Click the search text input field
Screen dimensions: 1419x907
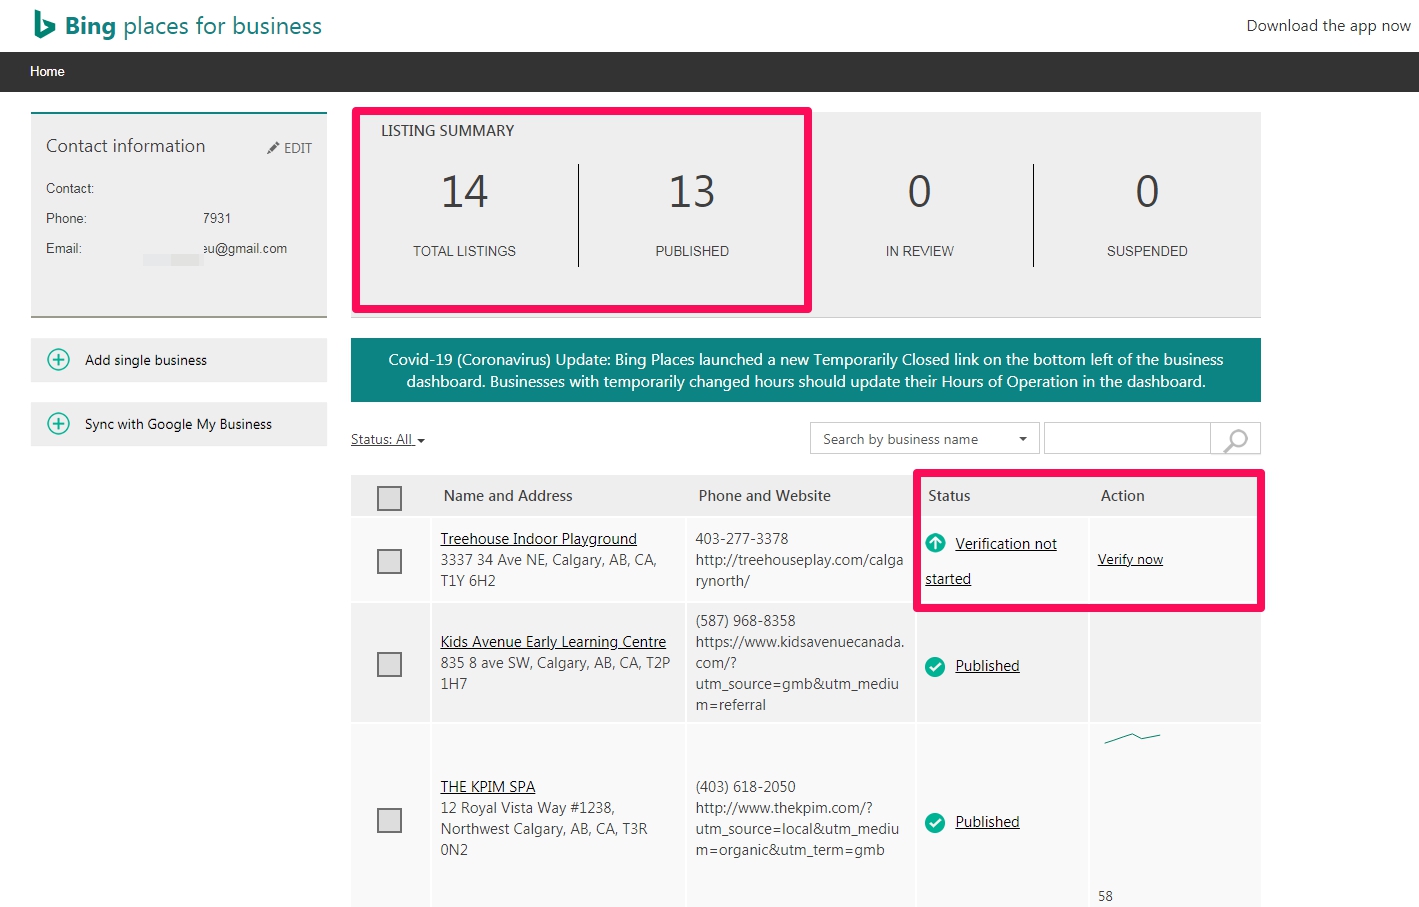click(1127, 439)
